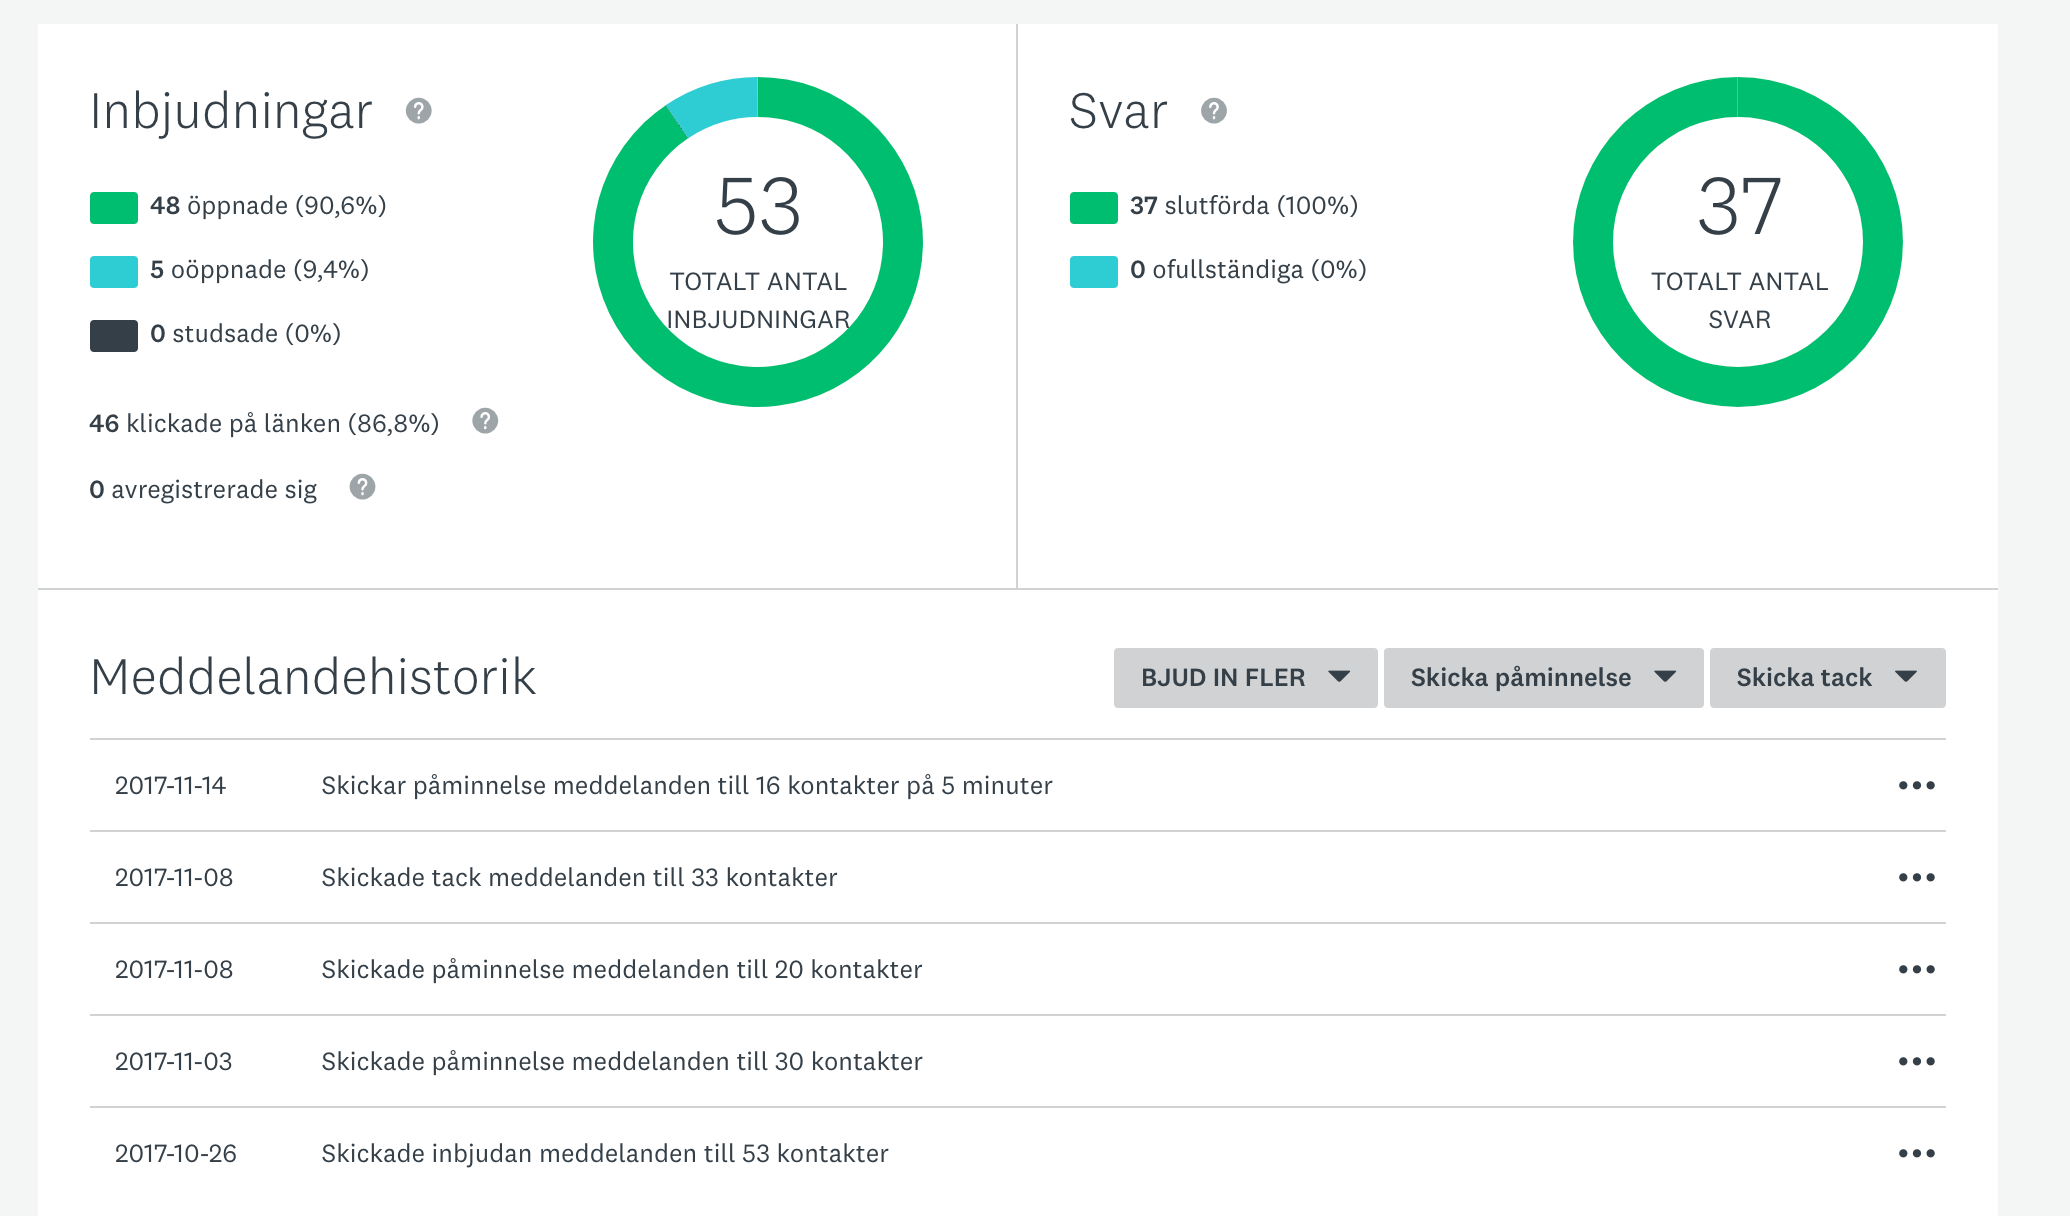Click '37 slutförda (100%)' text
The width and height of the screenshot is (2070, 1216).
click(1244, 206)
